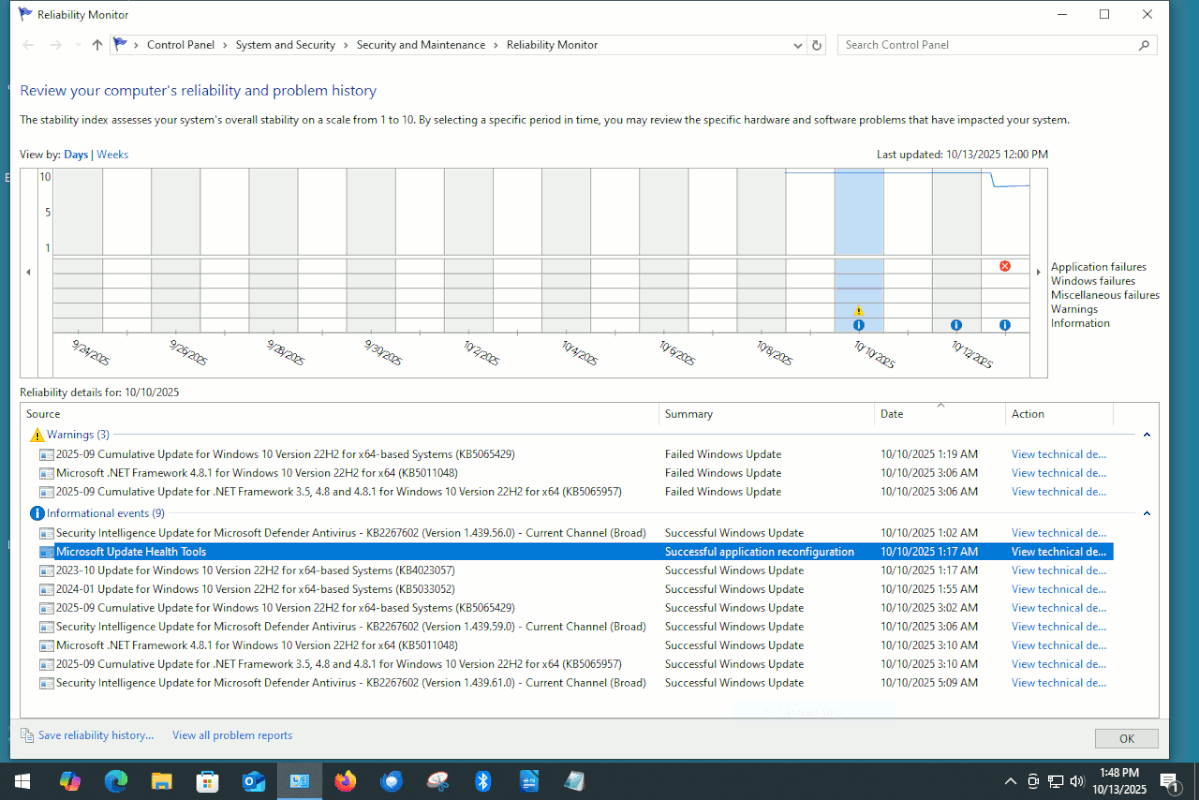Screen dimensions: 1199x800
Task: Open Microsoft Store from the taskbar
Action: coord(207,781)
